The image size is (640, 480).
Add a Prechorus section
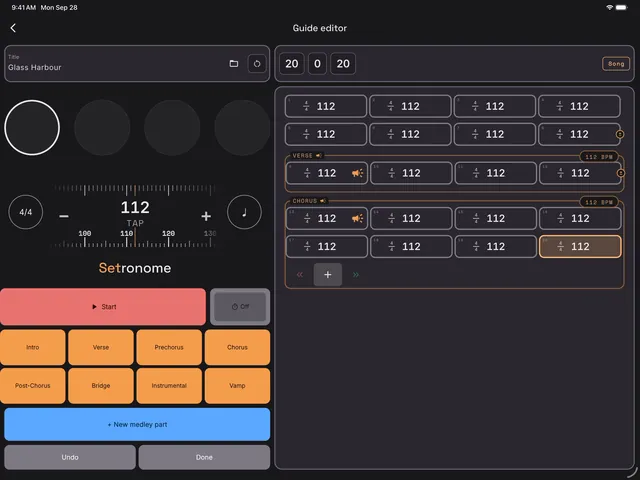coord(169,347)
